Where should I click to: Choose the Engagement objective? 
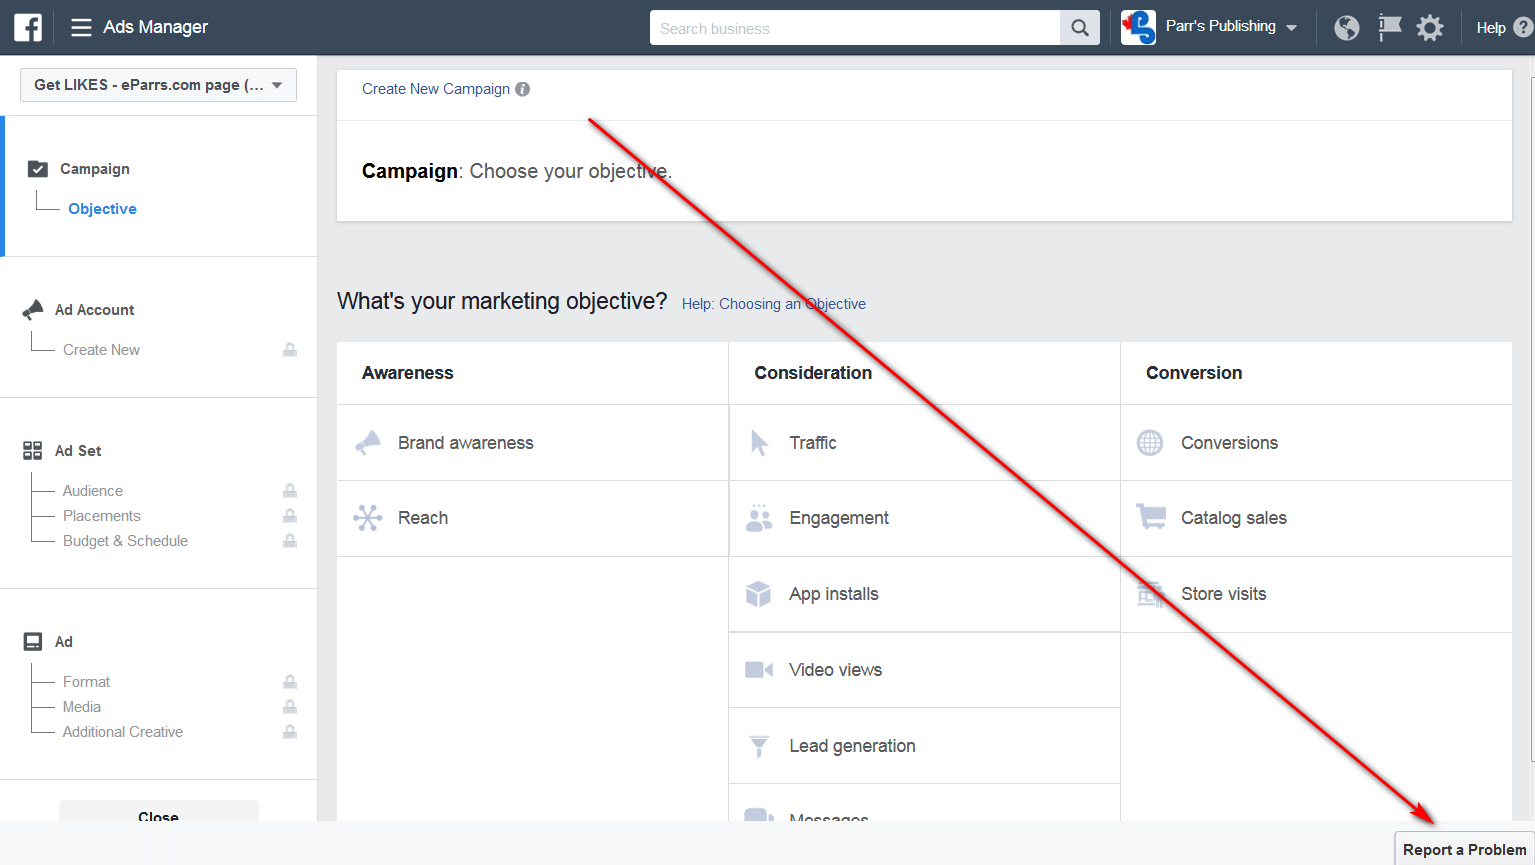click(x=925, y=518)
